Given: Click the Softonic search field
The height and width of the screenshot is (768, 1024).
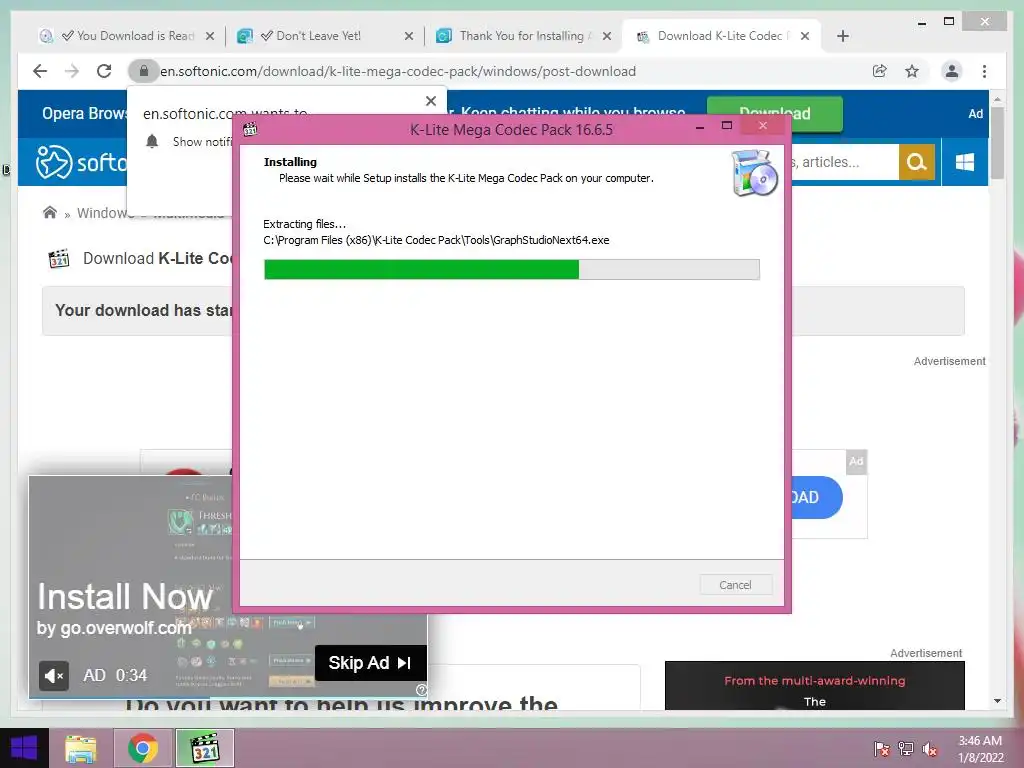Looking at the screenshot, I should 845,162.
